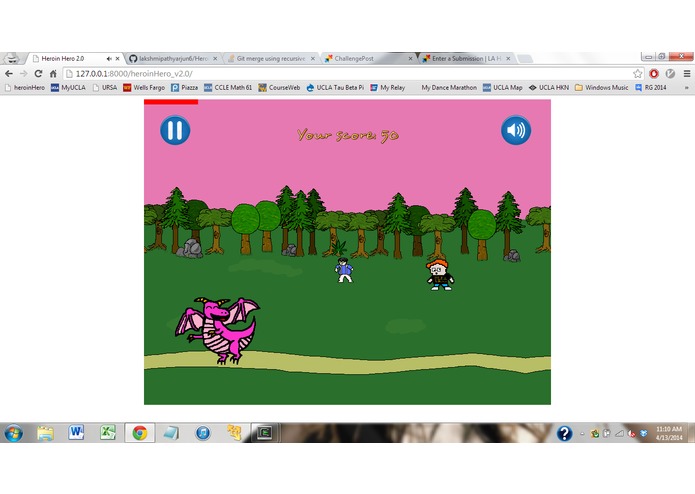
Task: Close the Git merge using recursive tab
Action: coord(312,58)
